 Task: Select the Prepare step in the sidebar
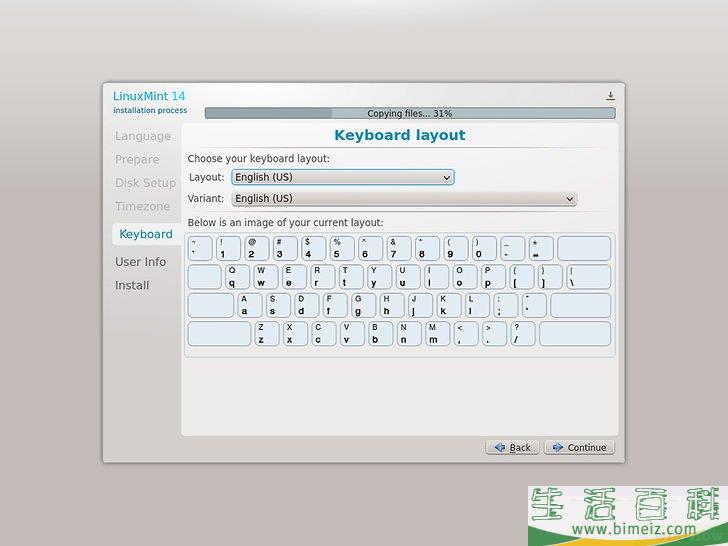tap(137, 159)
